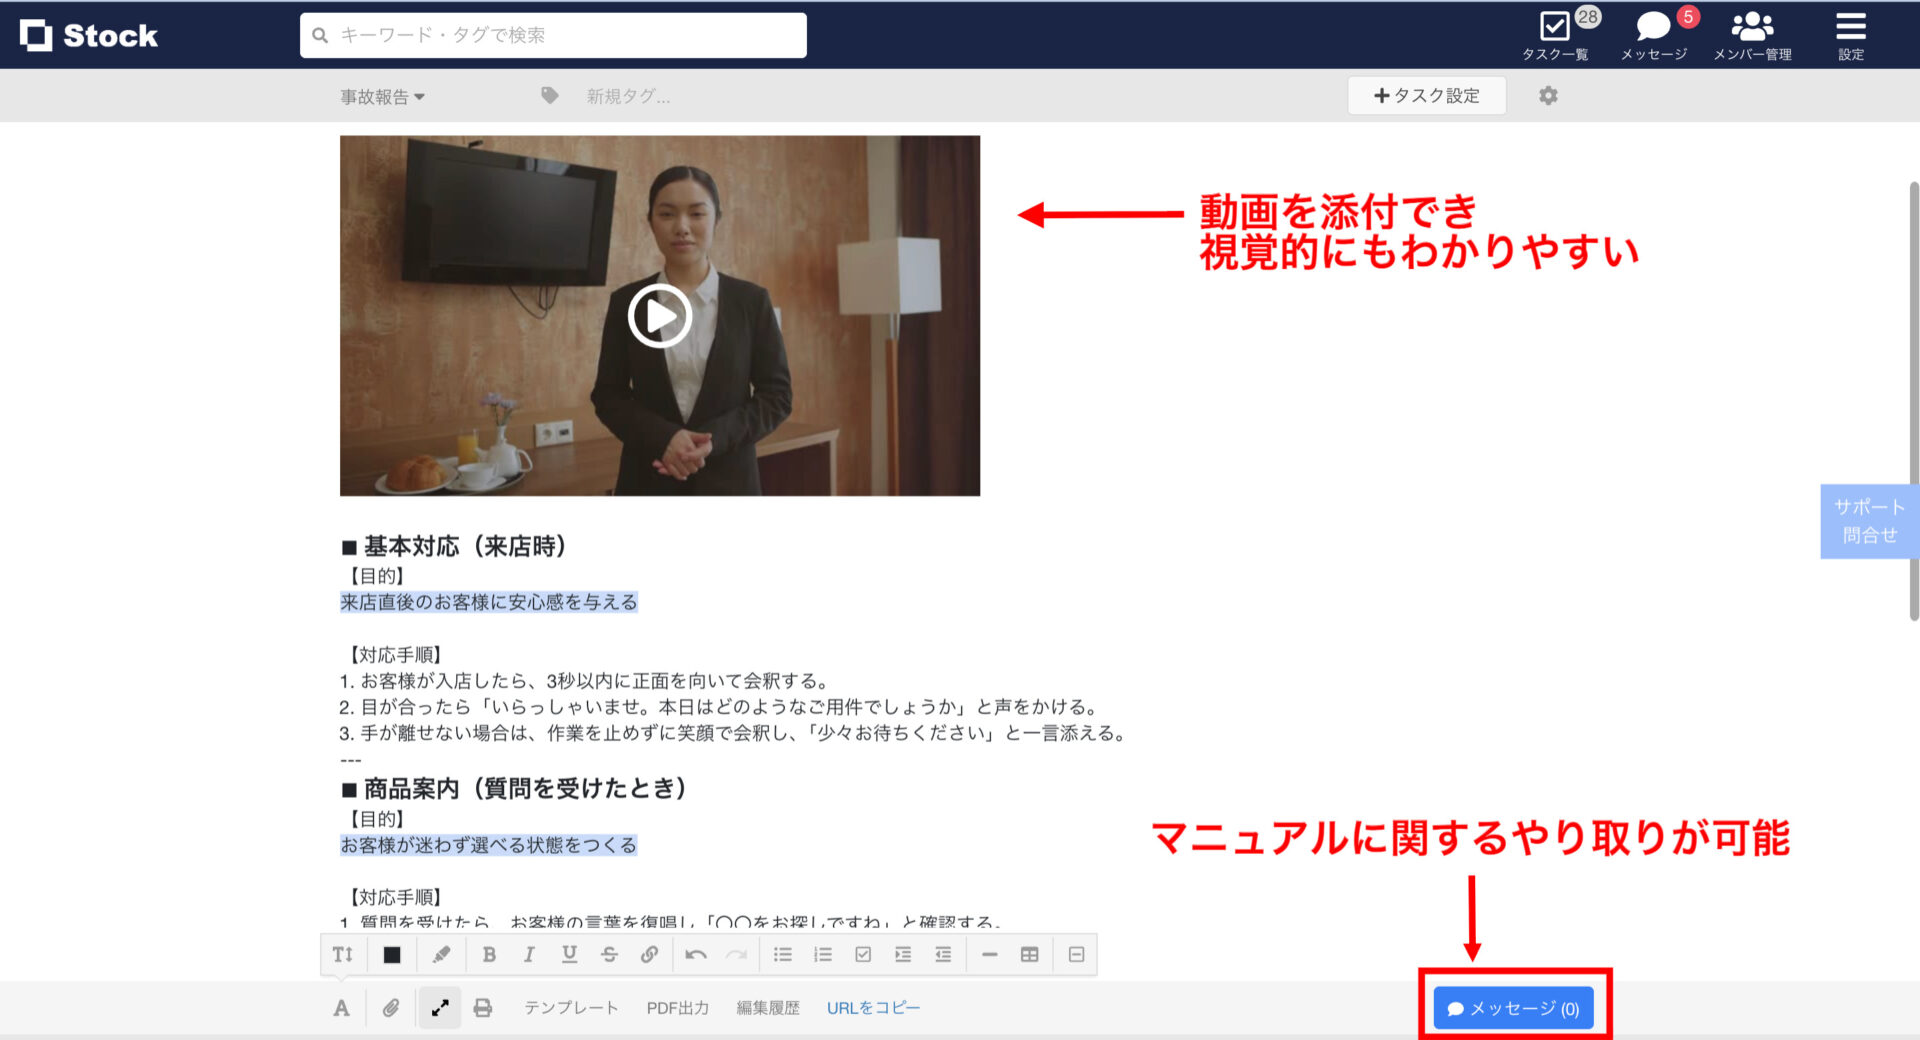Redo the last undone edit

tap(736, 954)
